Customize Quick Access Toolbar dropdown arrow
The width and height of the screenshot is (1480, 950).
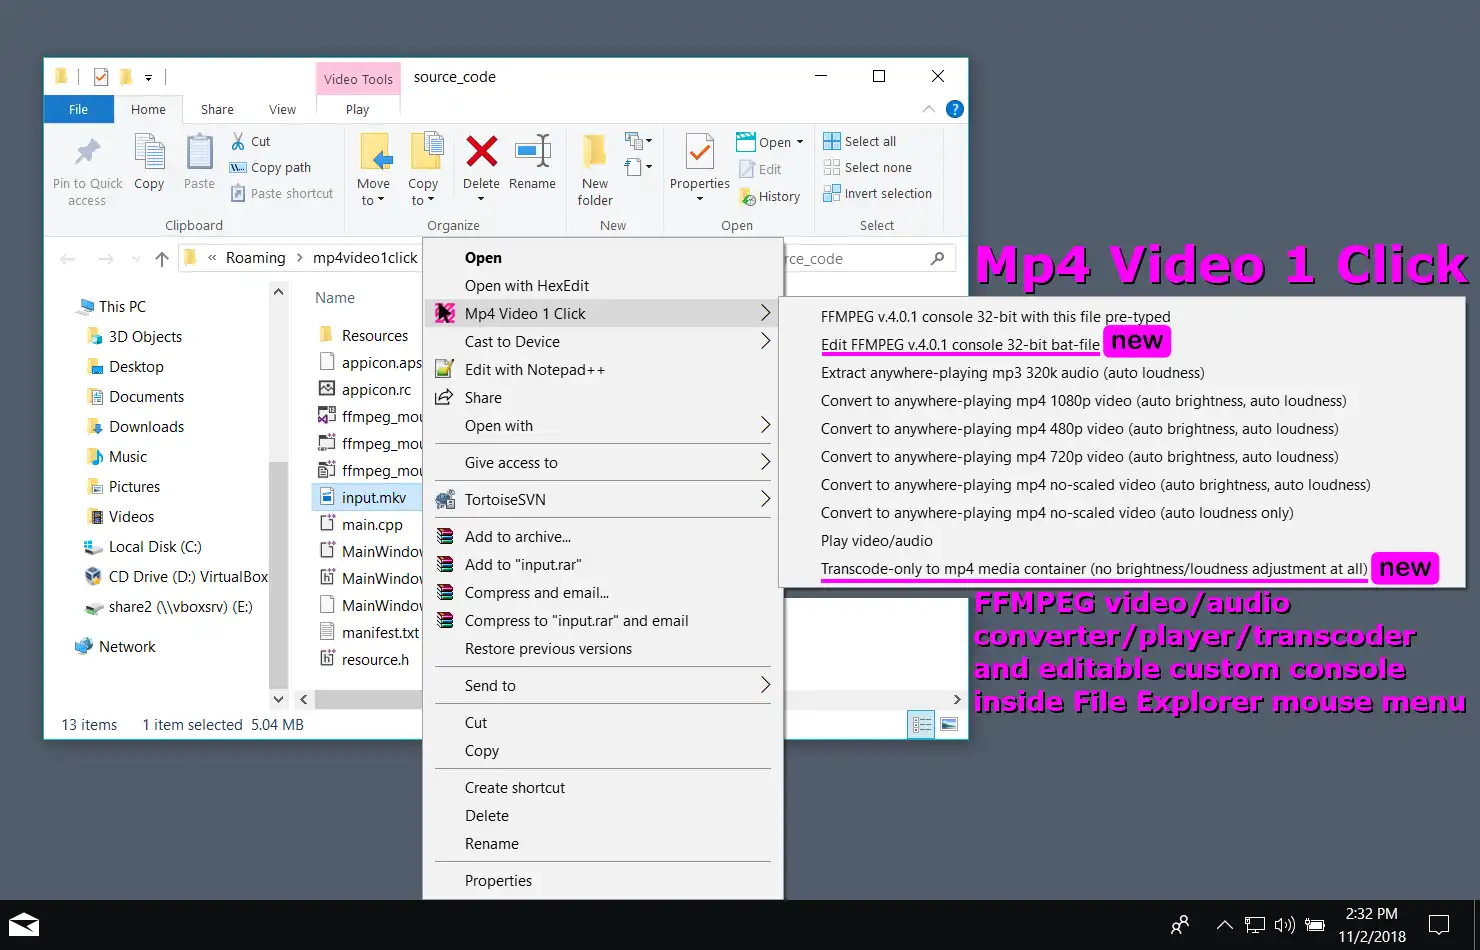pyautogui.click(x=148, y=77)
